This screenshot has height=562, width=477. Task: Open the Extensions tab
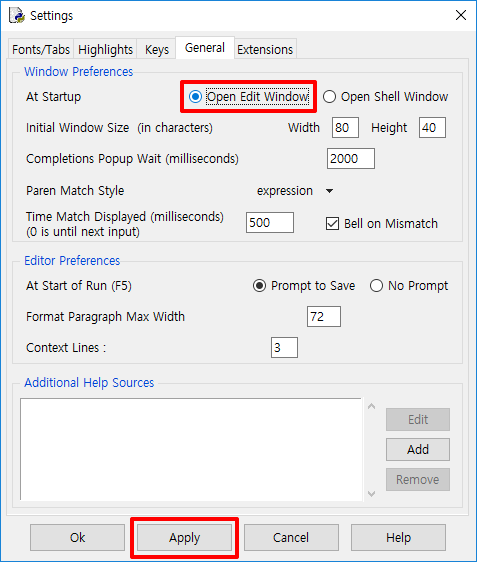pyautogui.click(x=265, y=49)
